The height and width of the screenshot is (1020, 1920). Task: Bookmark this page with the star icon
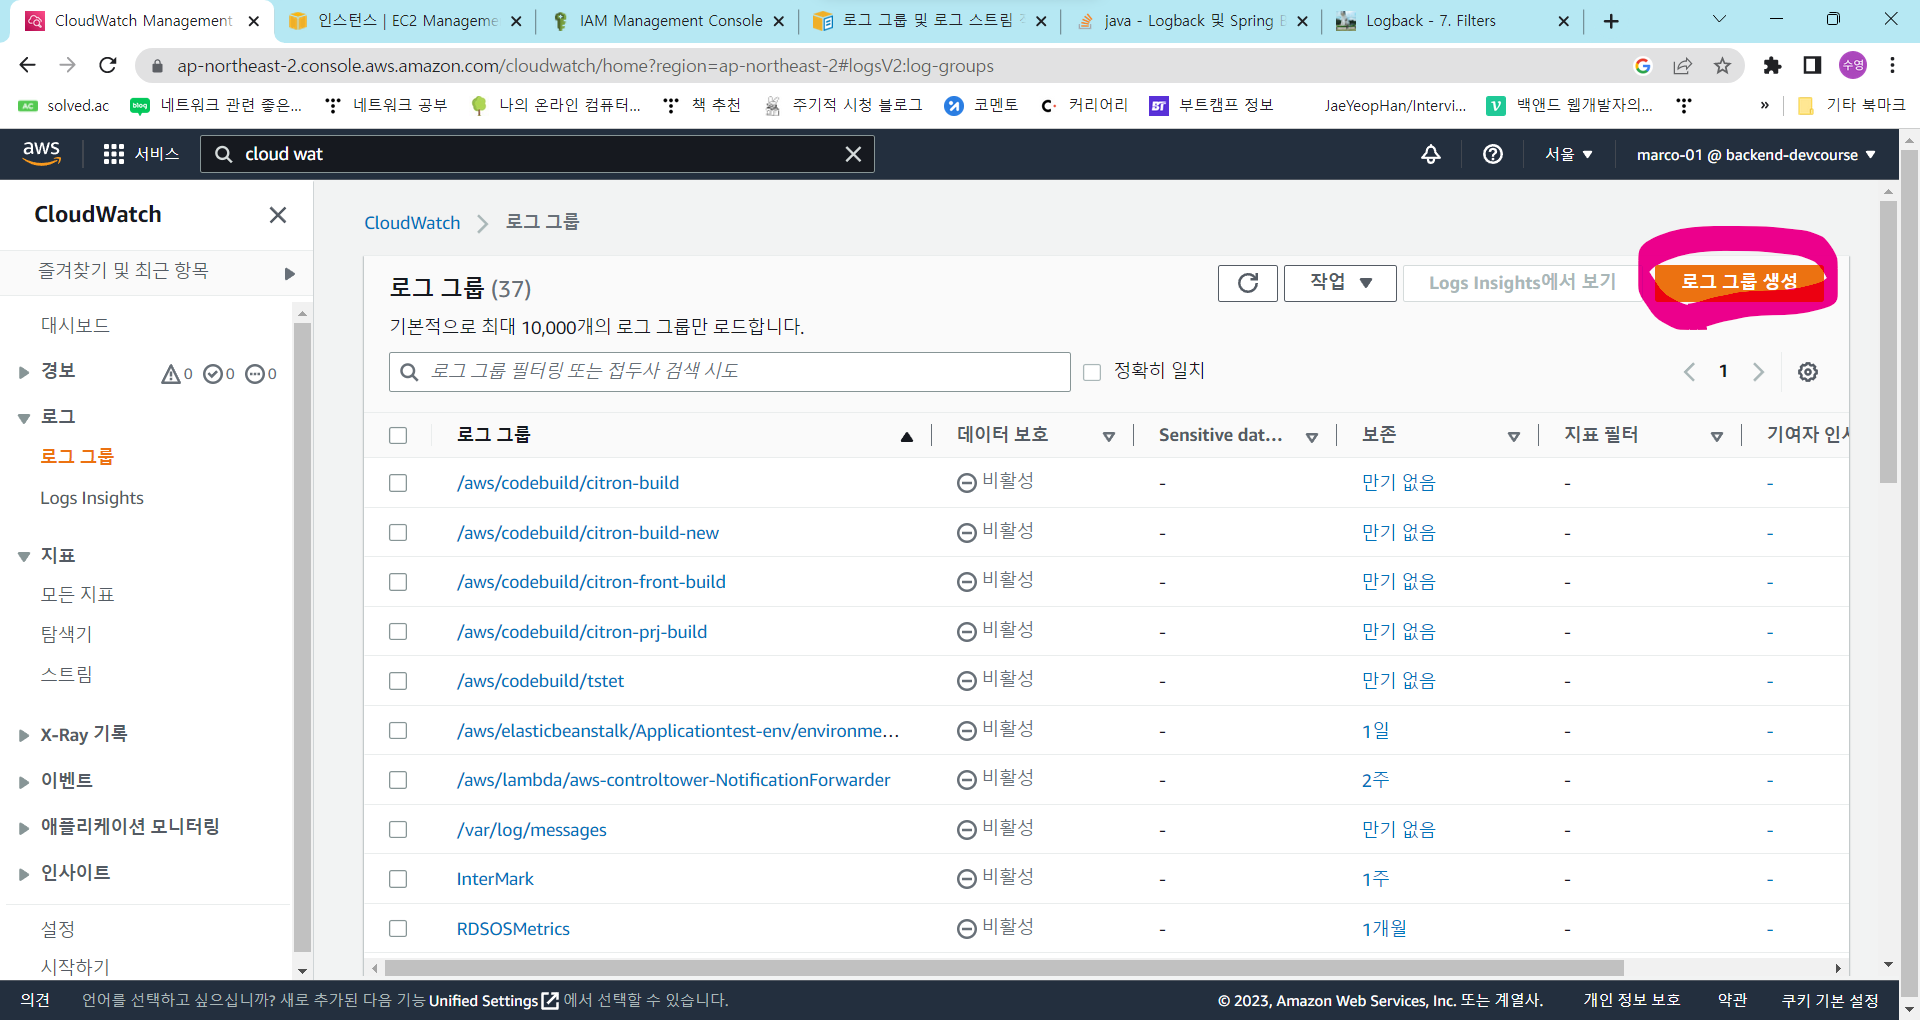pyautogui.click(x=1722, y=65)
